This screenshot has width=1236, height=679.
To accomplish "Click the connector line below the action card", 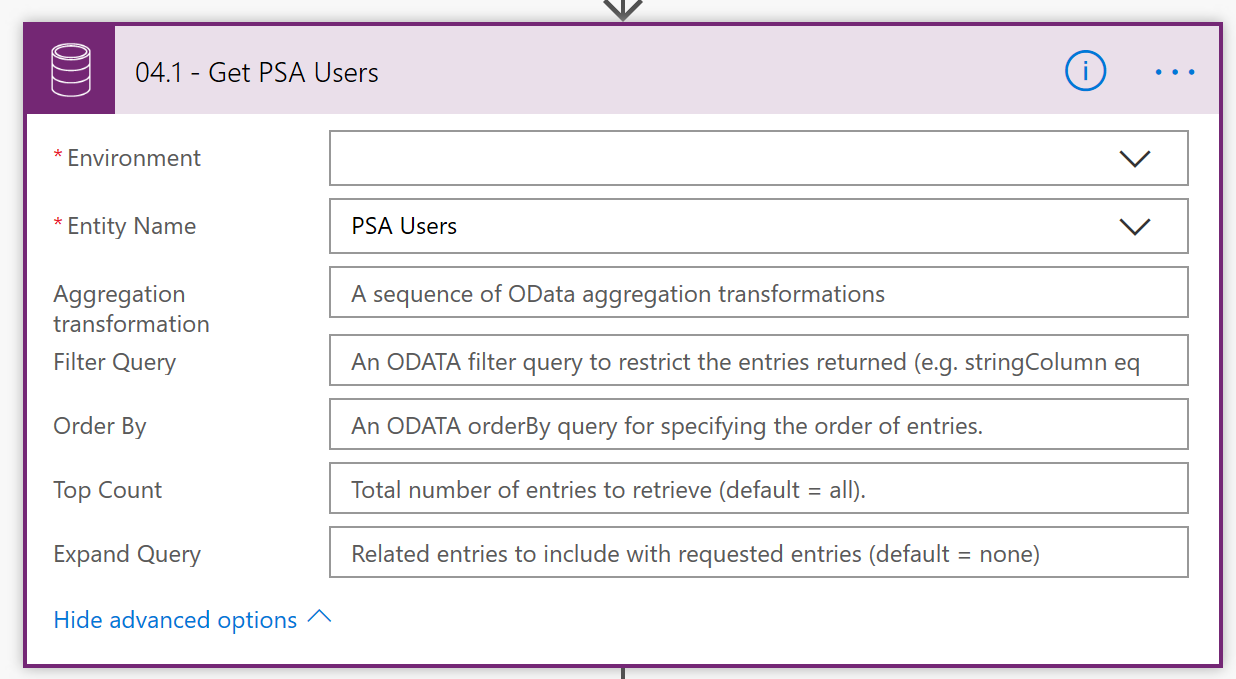I will click(x=623, y=673).
